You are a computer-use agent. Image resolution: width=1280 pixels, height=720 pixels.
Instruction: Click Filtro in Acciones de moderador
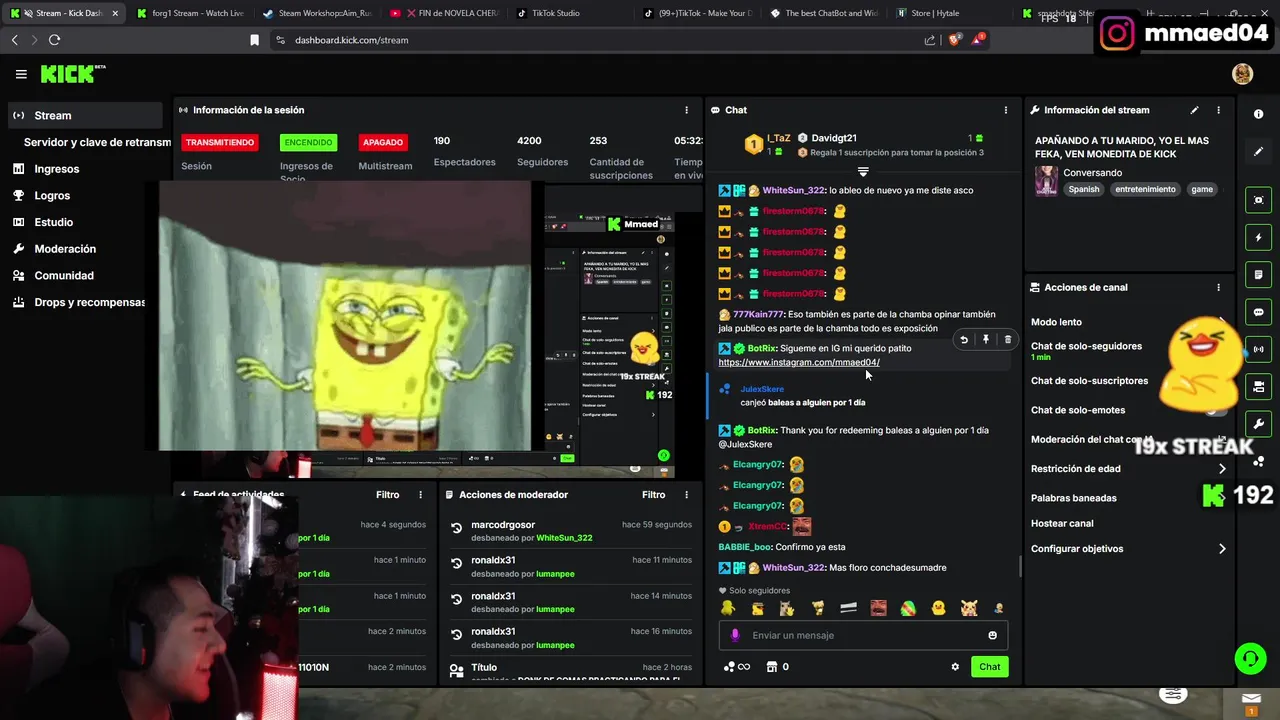[x=653, y=495]
